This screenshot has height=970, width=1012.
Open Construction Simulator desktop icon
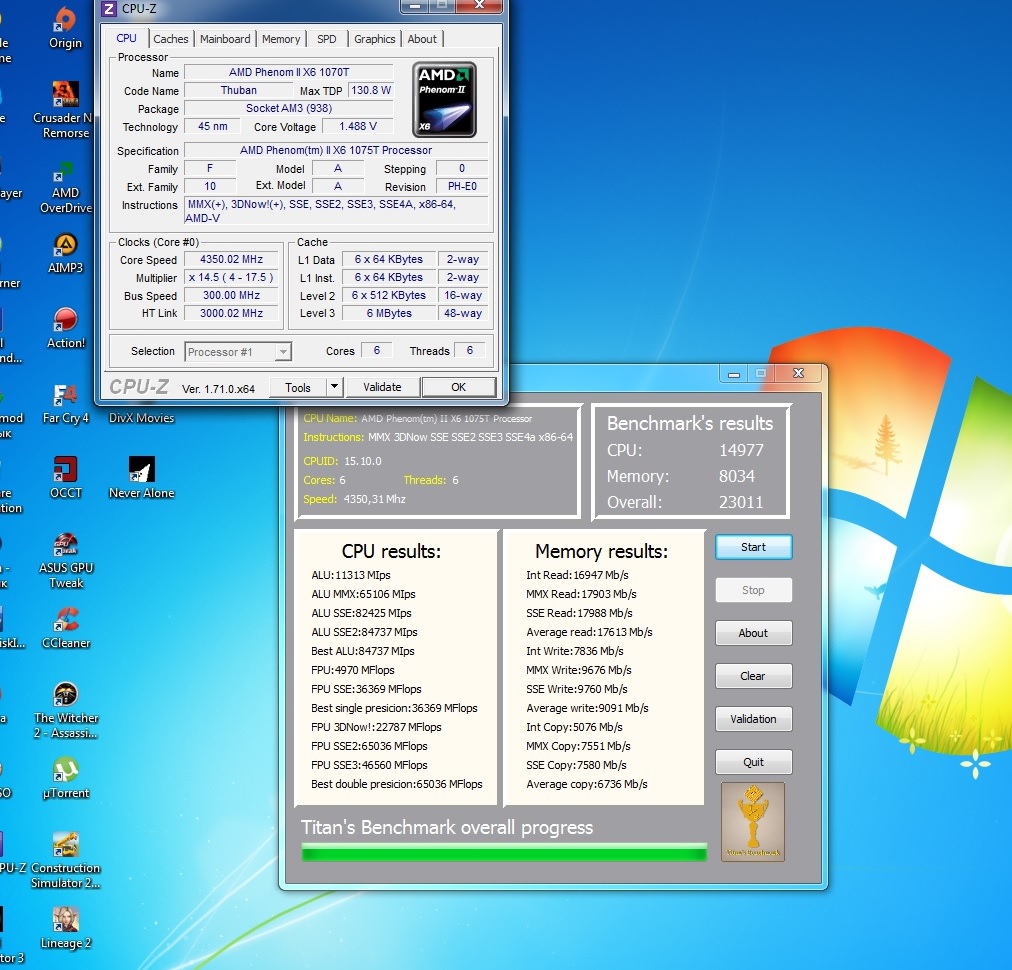click(x=65, y=861)
